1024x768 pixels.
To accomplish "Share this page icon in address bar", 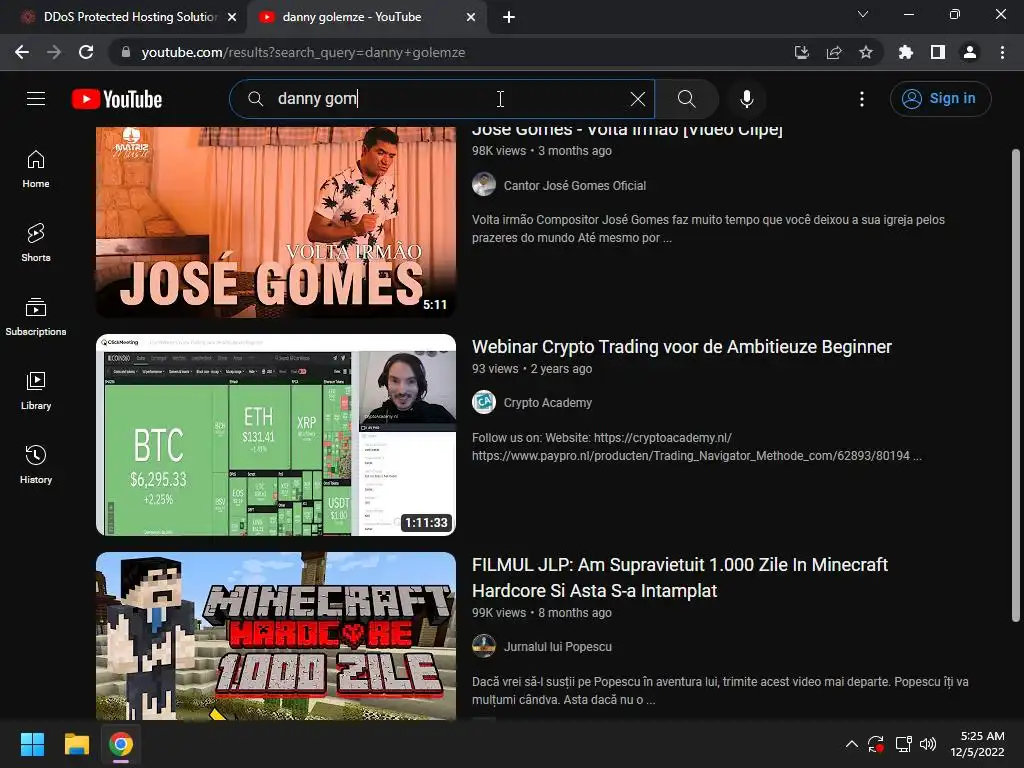I will pos(834,52).
